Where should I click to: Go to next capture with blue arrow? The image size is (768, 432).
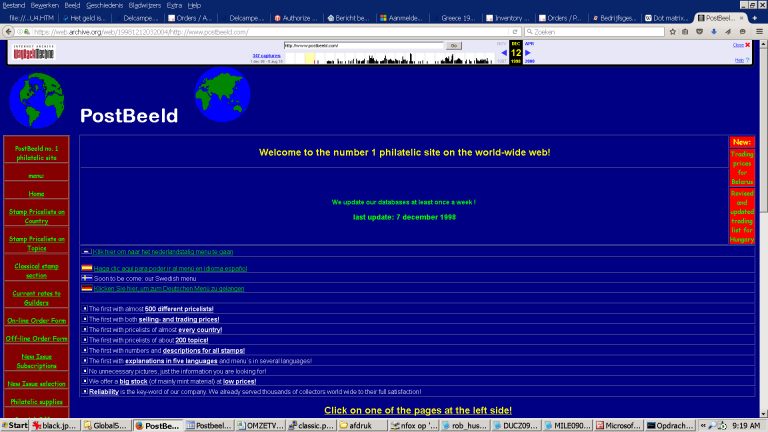pos(528,52)
